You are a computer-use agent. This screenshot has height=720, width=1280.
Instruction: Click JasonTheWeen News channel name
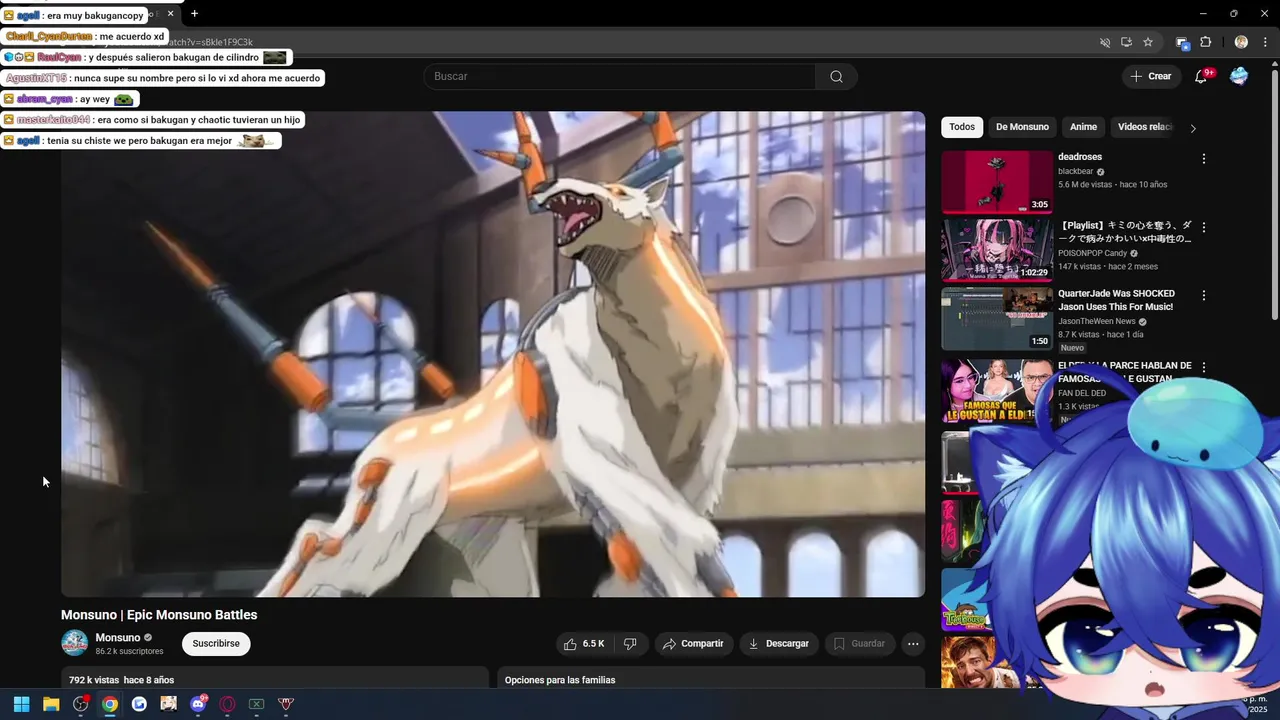(x=1096, y=321)
